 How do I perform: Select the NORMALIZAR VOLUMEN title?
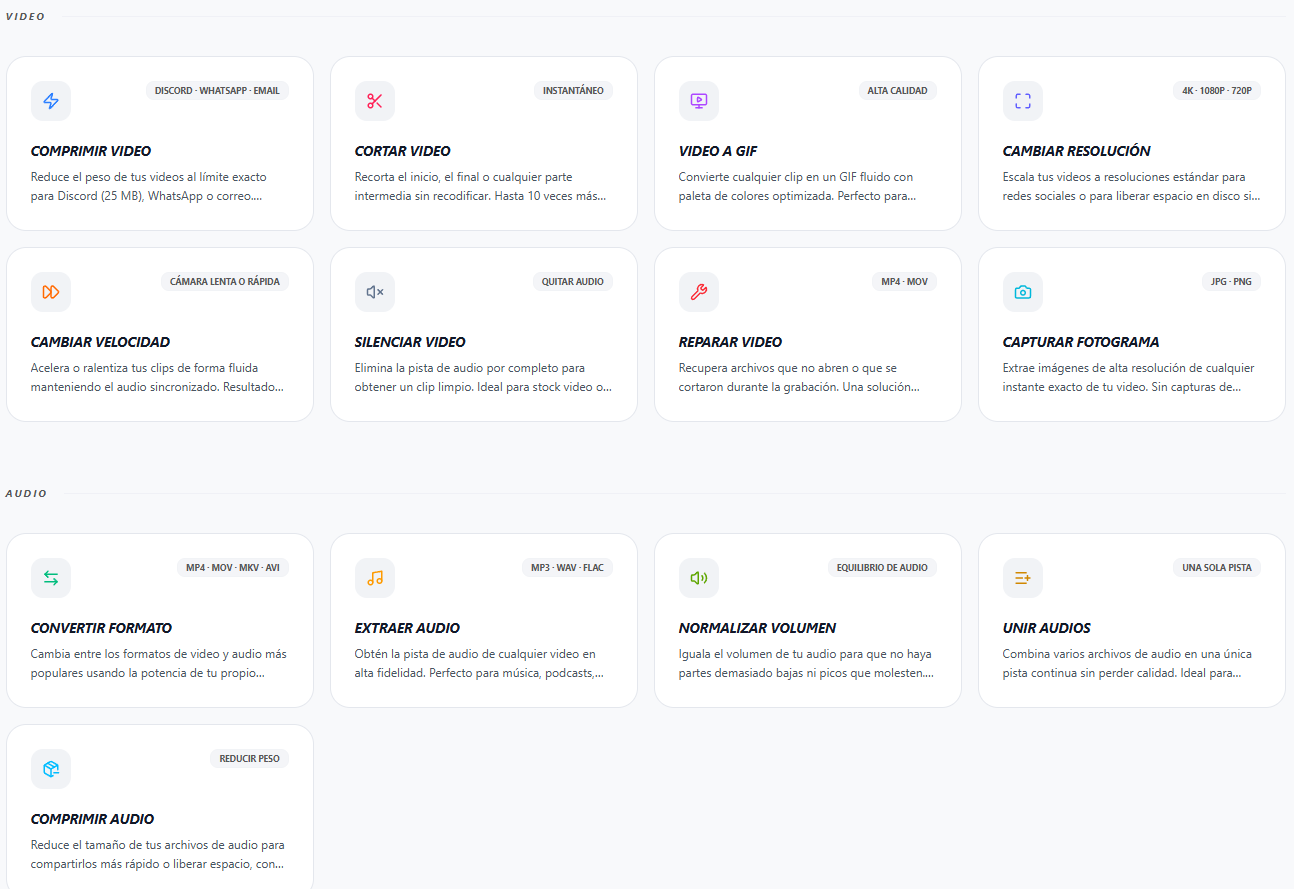tap(757, 628)
